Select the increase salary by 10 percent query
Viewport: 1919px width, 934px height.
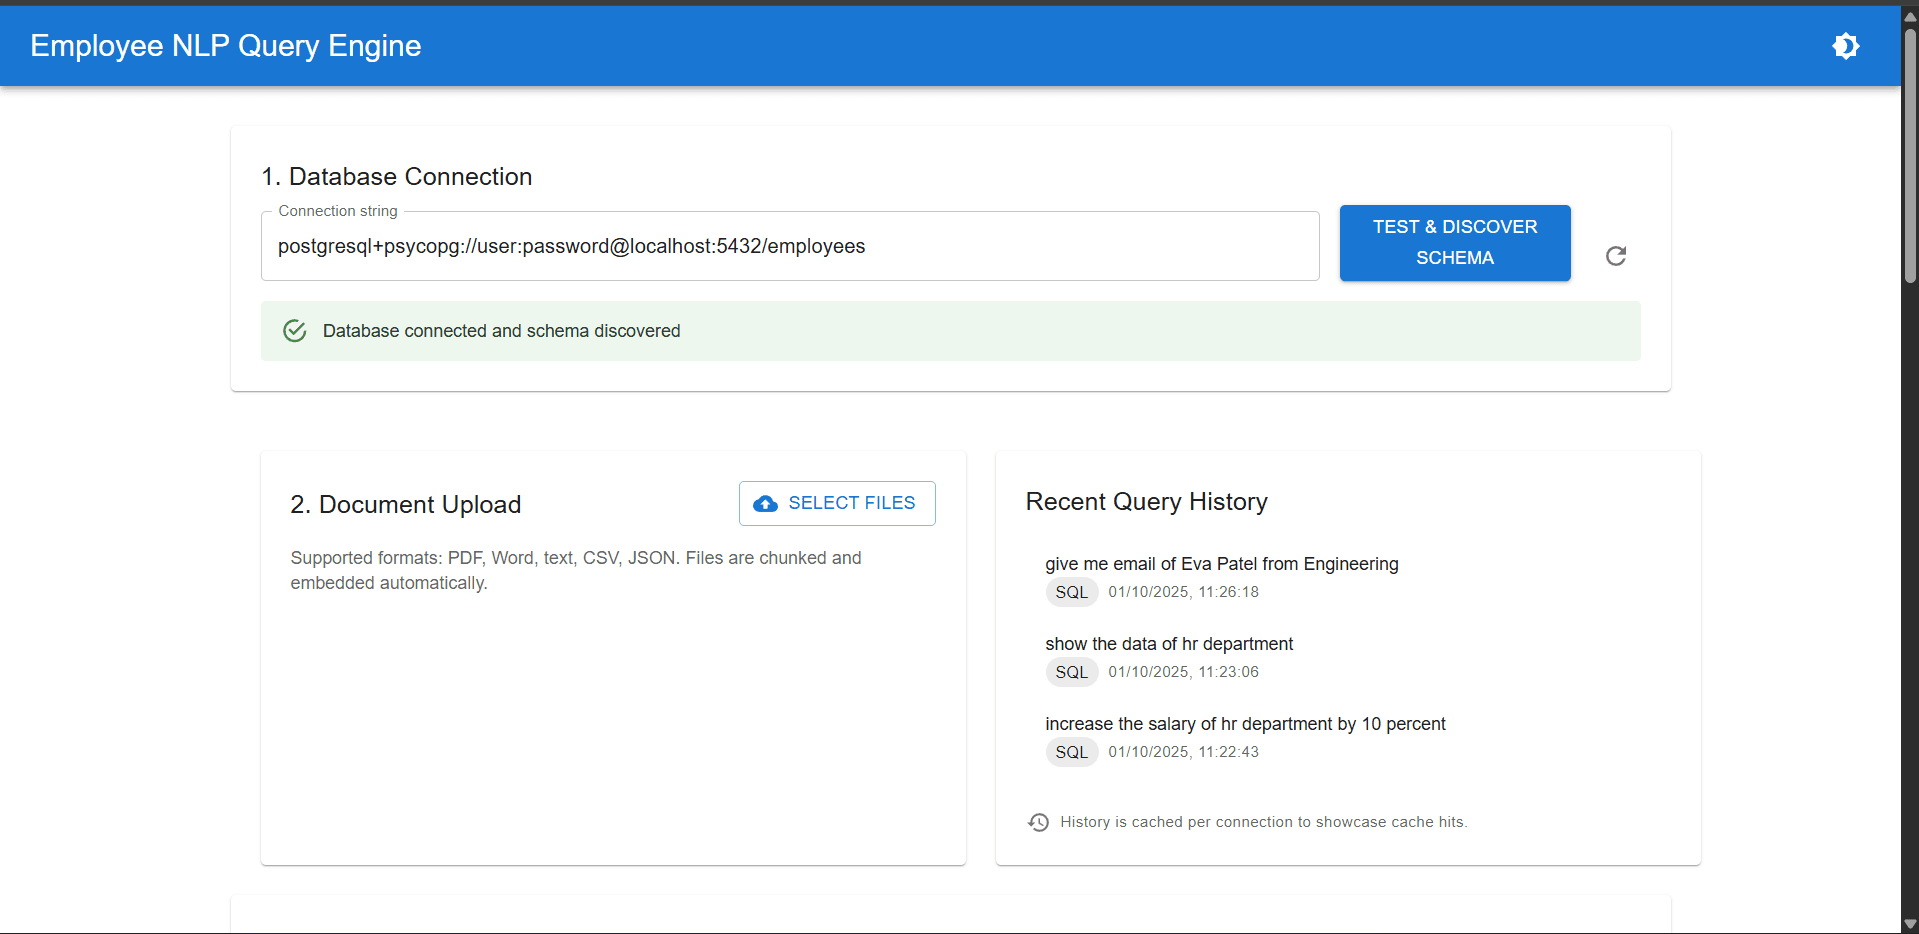coord(1245,724)
